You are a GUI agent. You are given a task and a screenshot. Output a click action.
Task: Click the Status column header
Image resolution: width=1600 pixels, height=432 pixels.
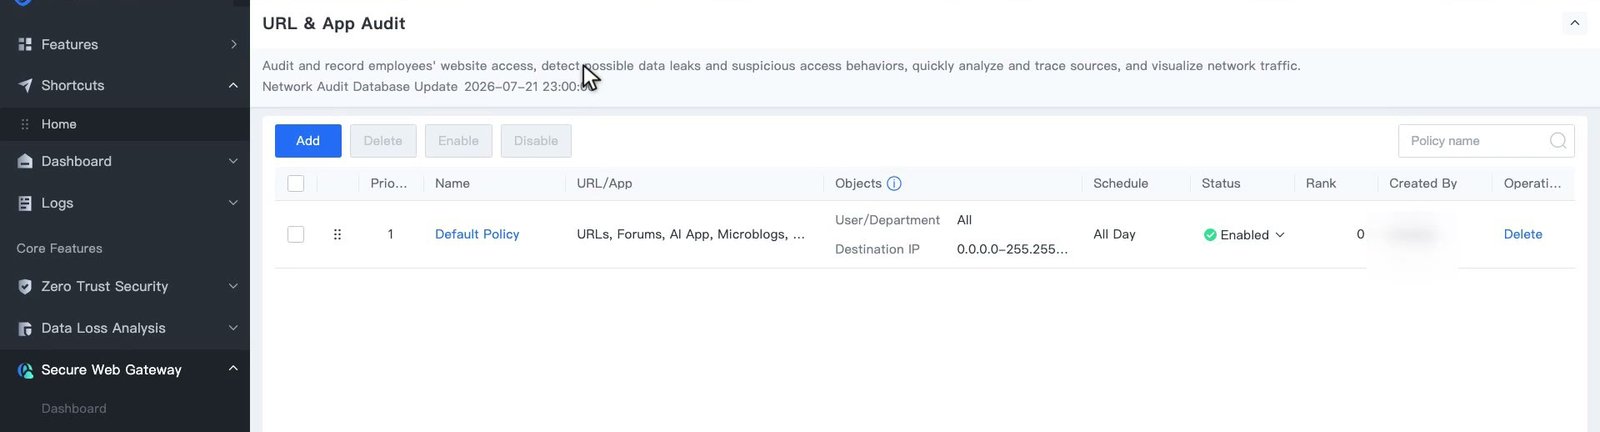click(1221, 184)
